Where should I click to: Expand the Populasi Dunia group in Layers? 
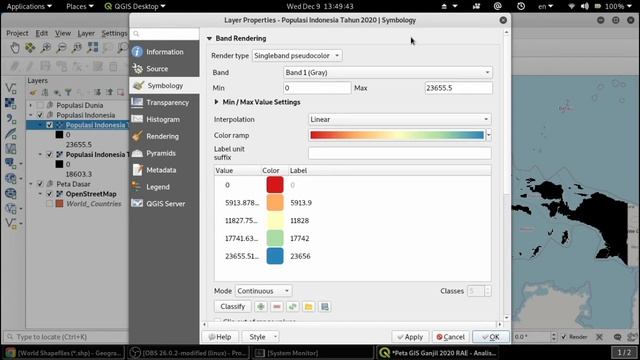(x=31, y=105)
